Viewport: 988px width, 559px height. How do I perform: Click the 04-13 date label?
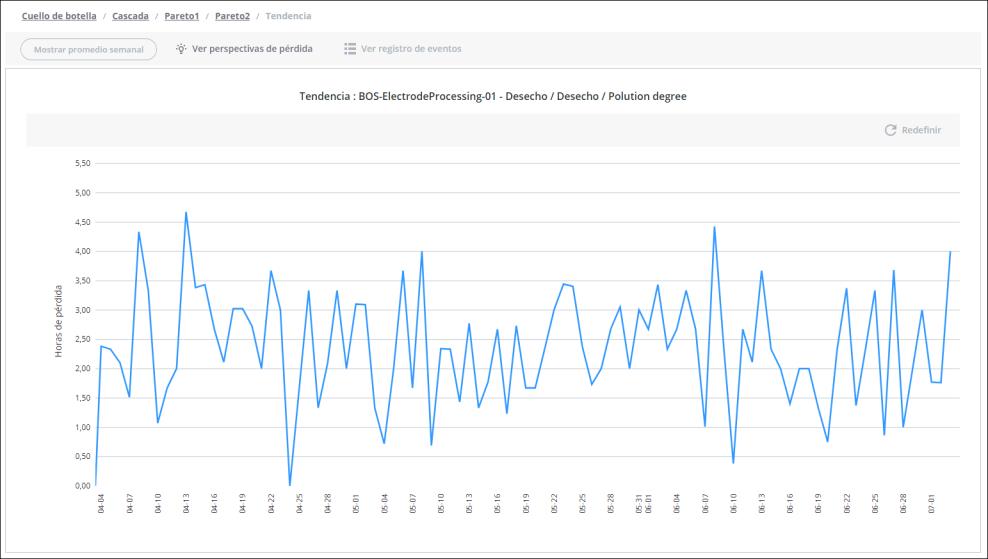pos(186,504)
